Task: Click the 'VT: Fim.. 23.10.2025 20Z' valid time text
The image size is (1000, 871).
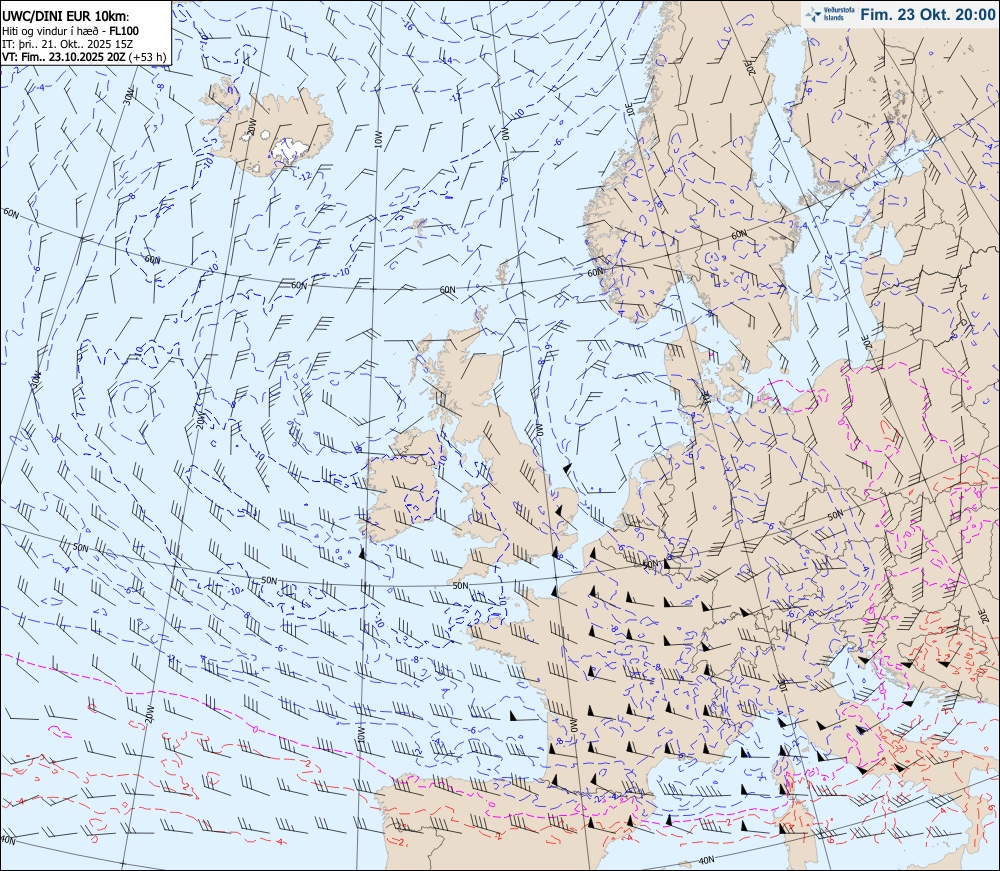Action: (x=64, y=57)
